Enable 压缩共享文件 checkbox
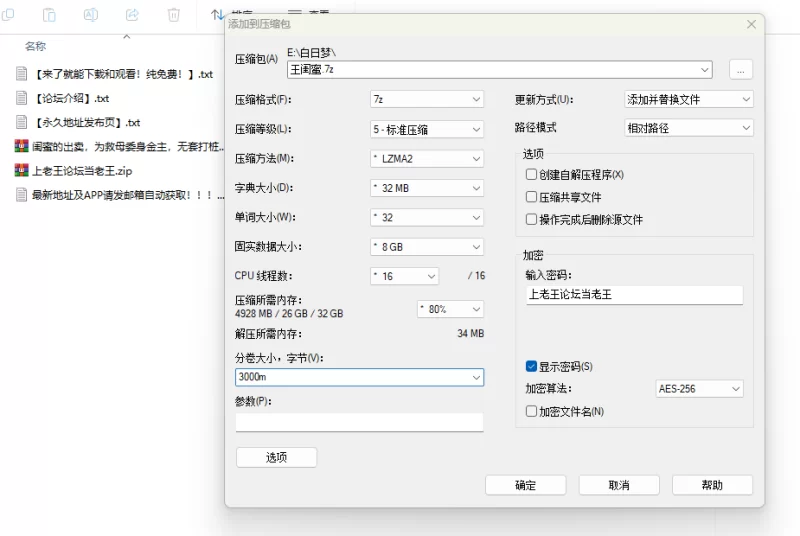Image resolution: width=800 pixels, height=536 pixels. click(x=531, y=197)
